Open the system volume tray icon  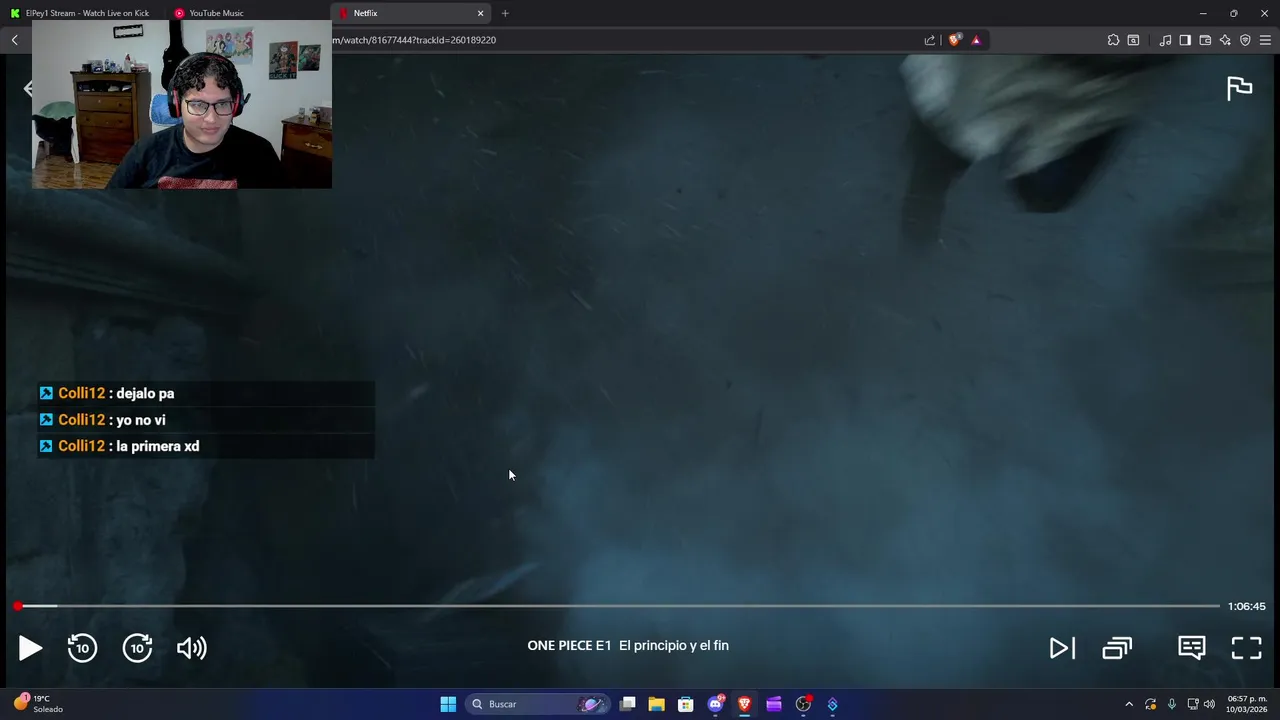[x=1209, y=704]
